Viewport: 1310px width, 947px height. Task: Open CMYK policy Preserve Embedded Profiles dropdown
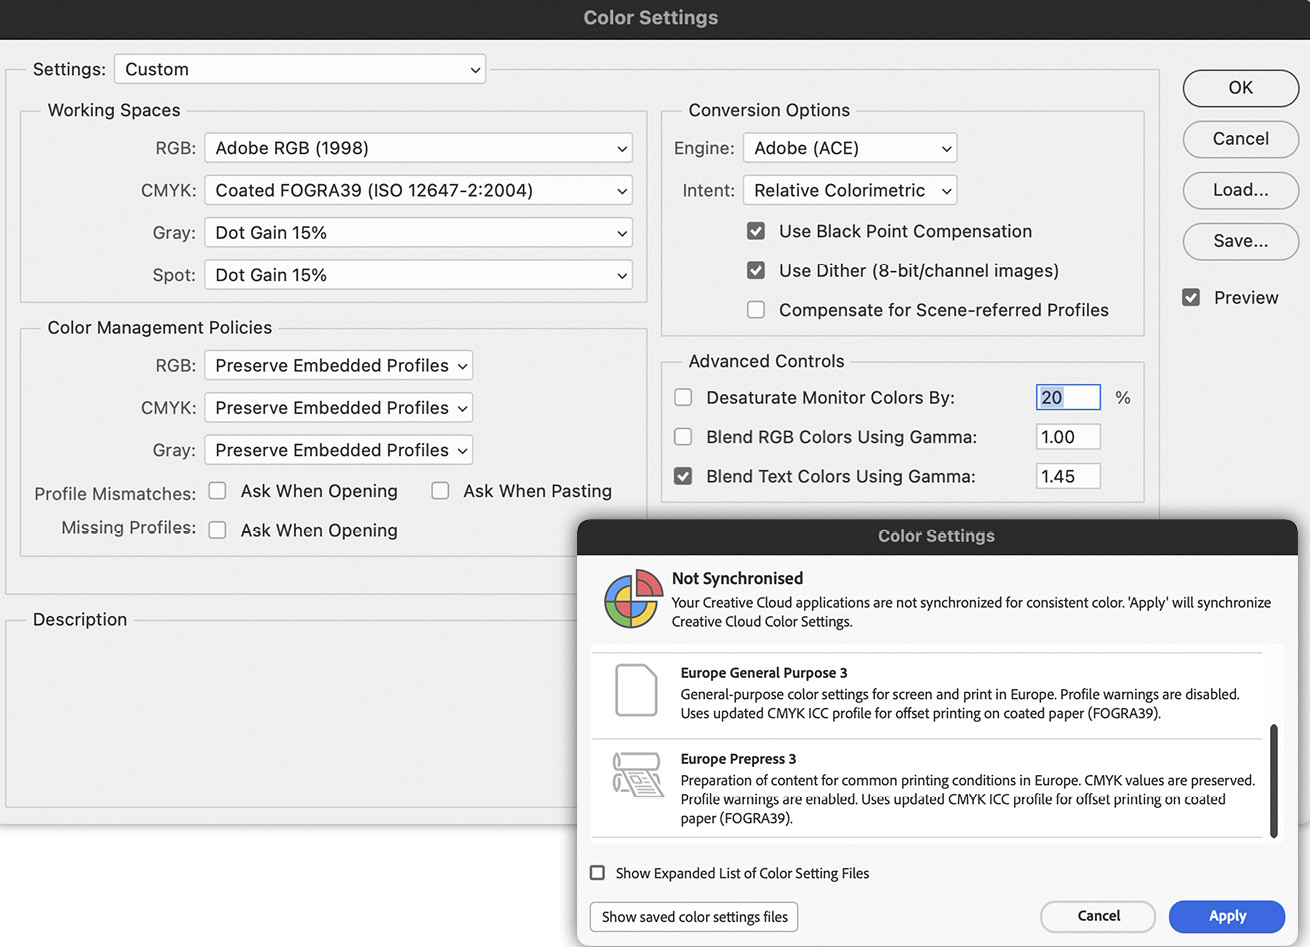pos(338,407)
